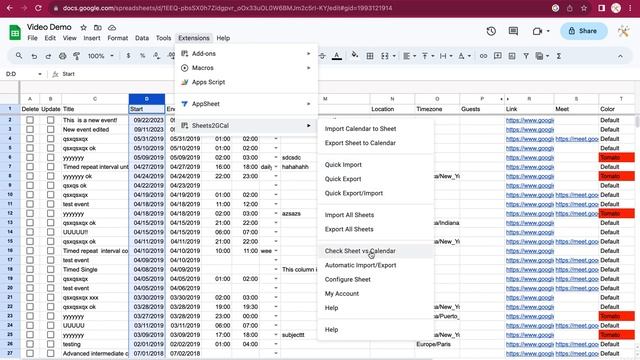The image size is (640, 360).
Task: Check Delete box for 'New event edited'
Action: point(30,130)
